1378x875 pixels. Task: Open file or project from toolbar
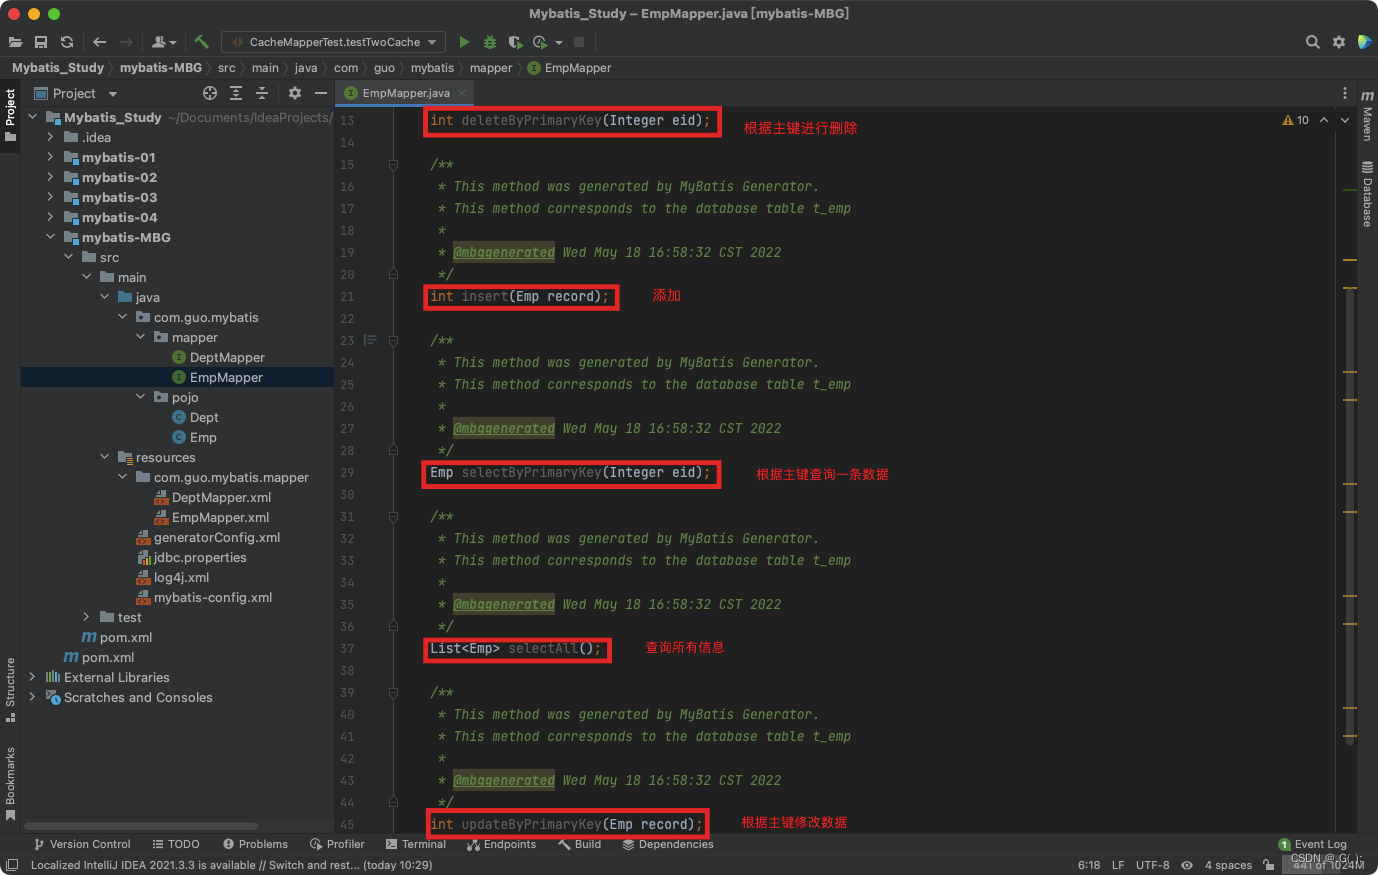(x=15, y=42)
